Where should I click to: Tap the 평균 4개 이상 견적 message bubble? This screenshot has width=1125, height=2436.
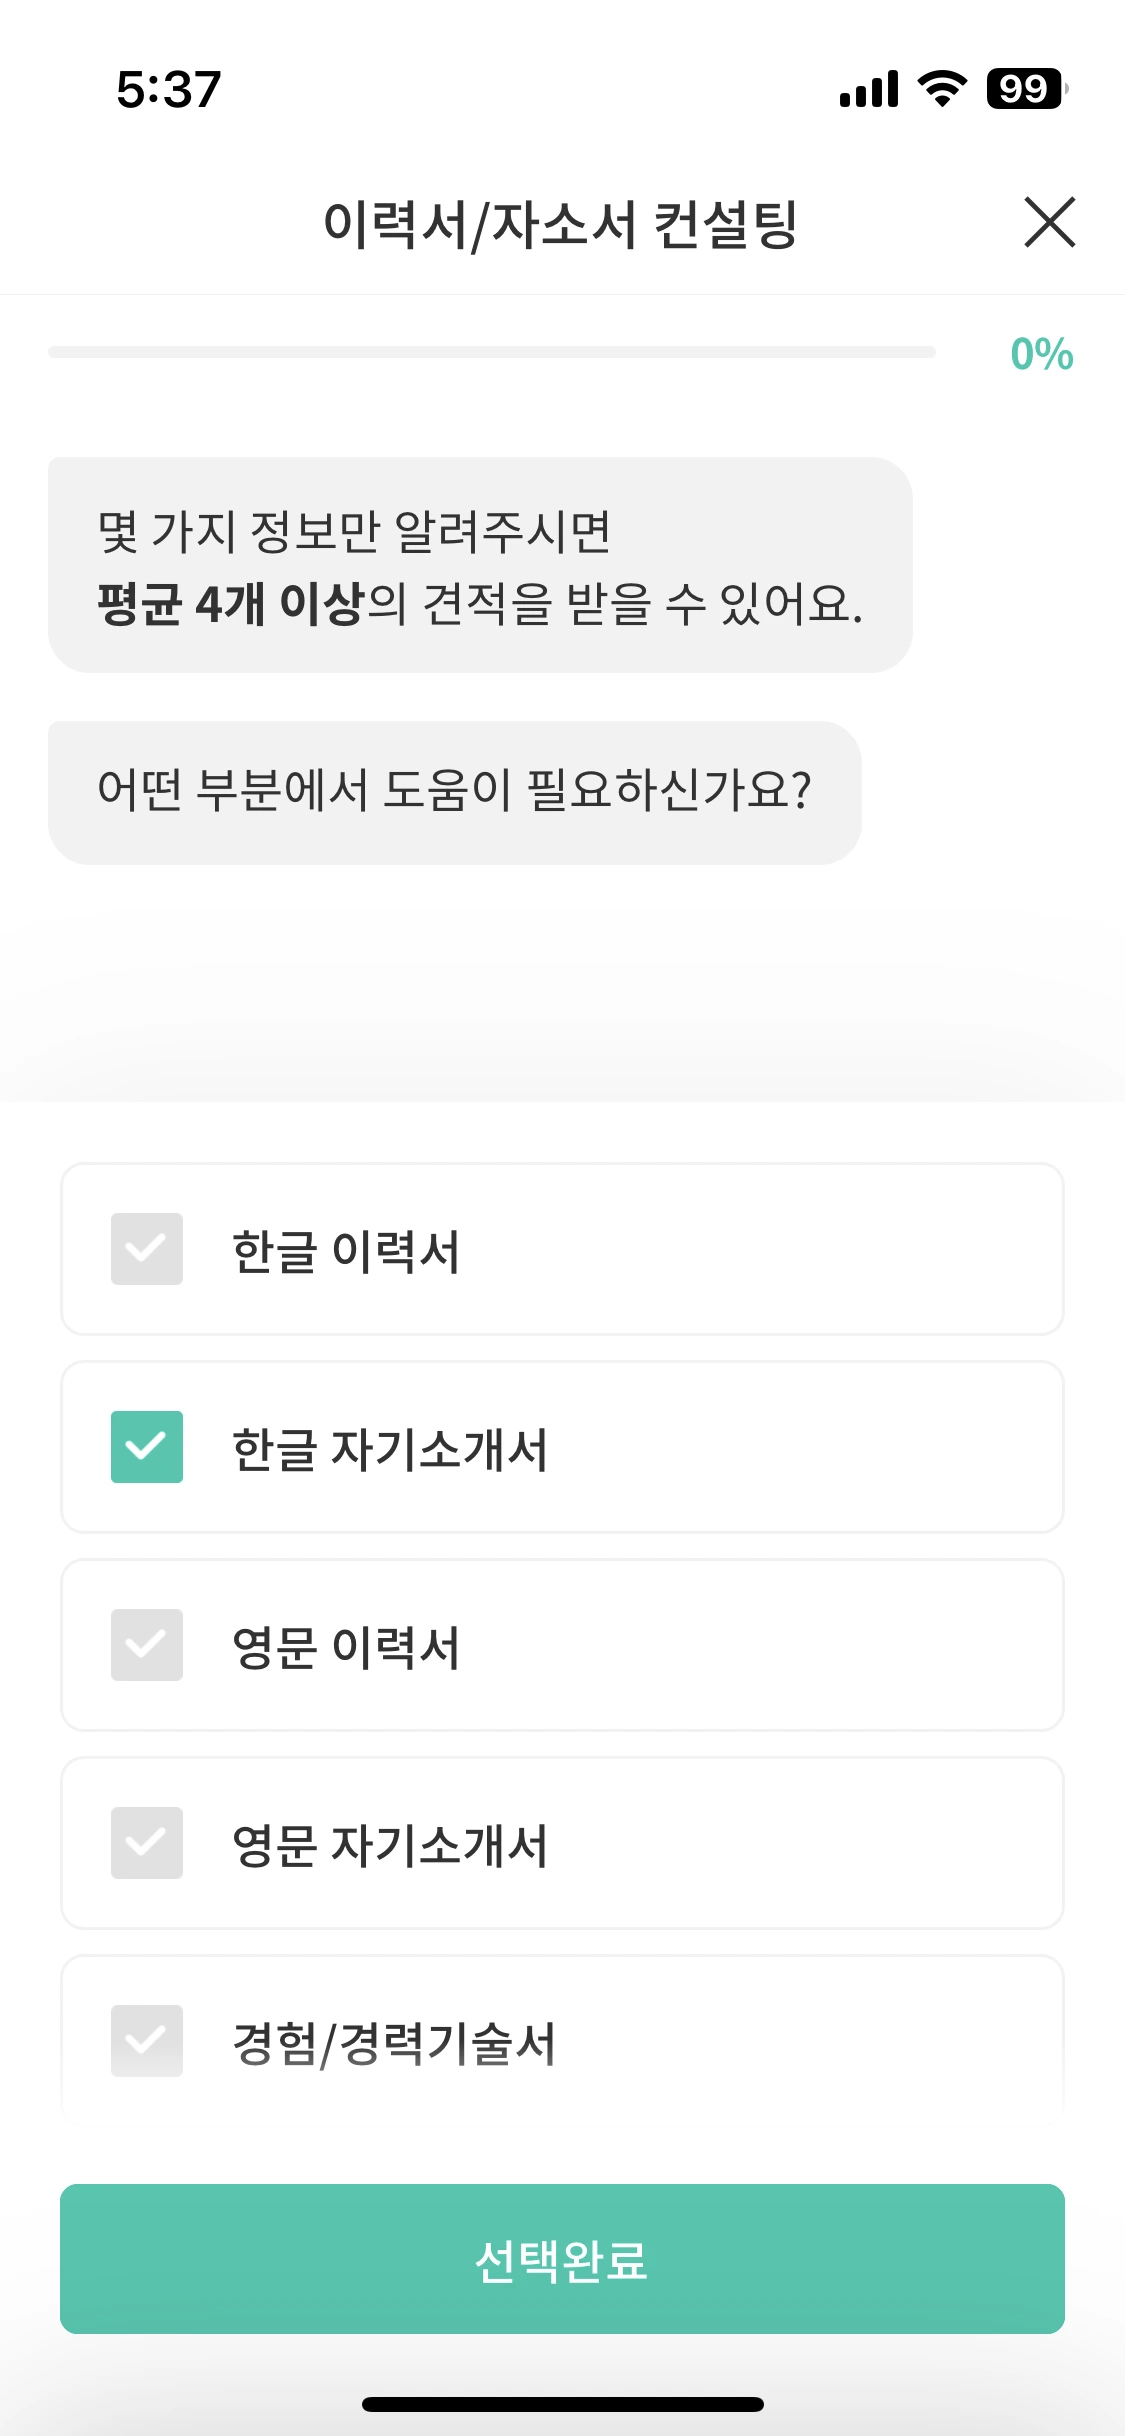point(480,566)
